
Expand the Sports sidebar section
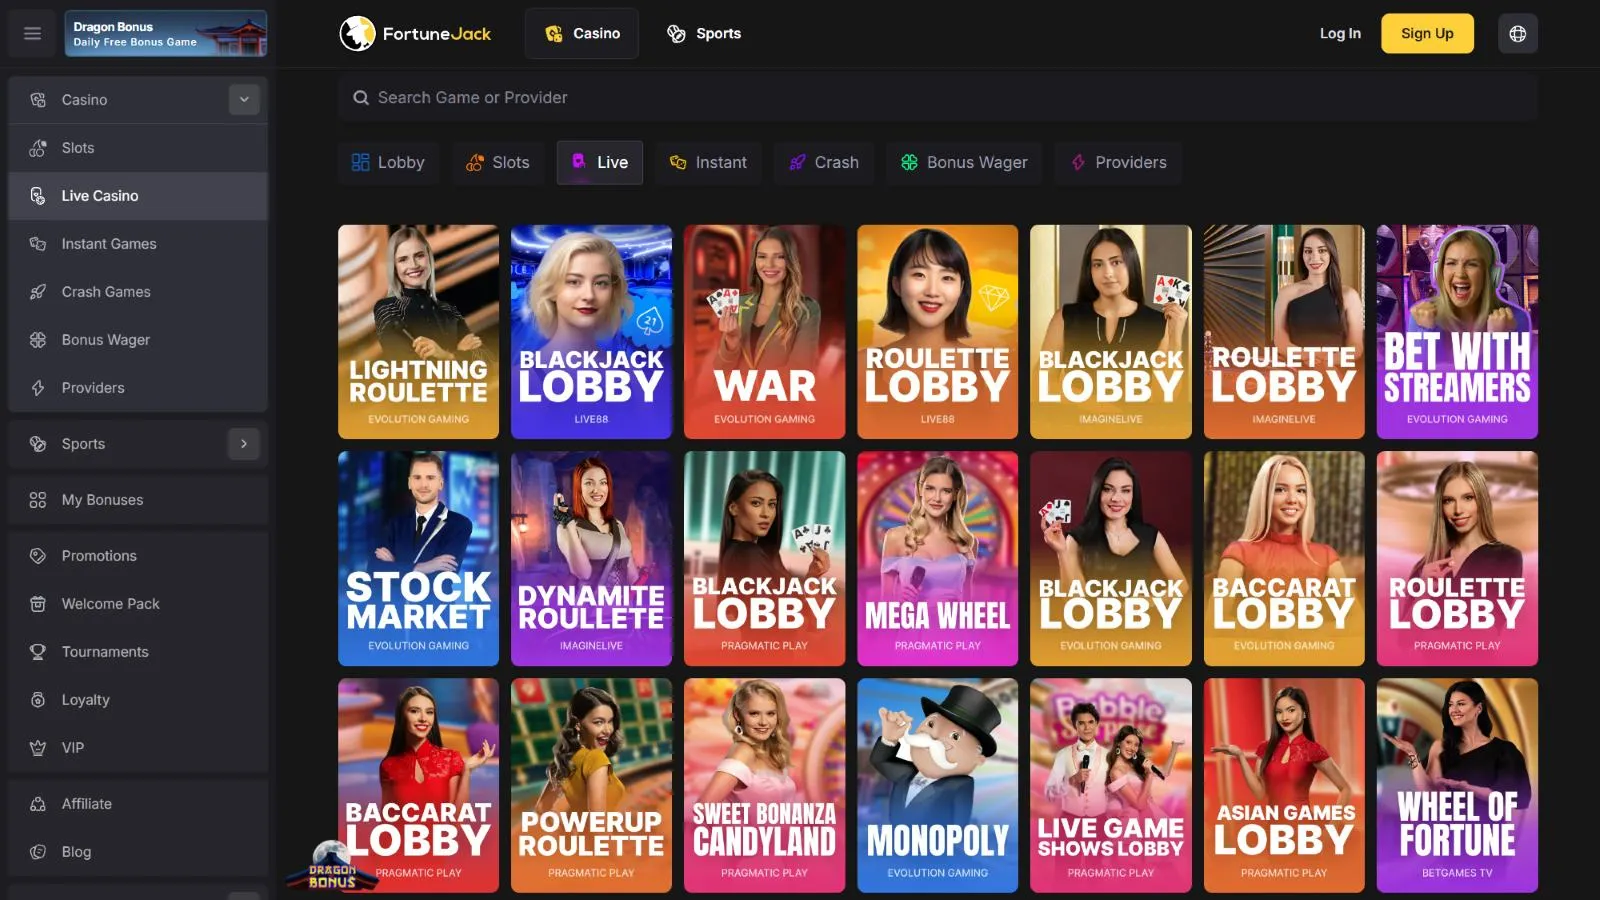[244, 444]
